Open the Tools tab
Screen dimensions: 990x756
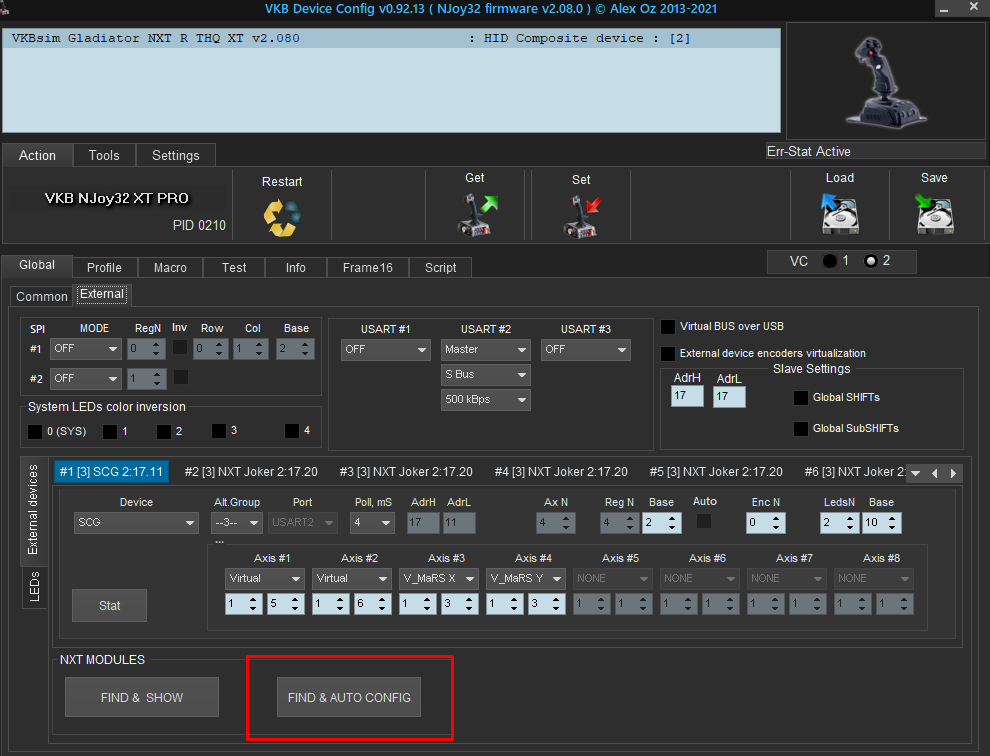(x=104, y=155)
